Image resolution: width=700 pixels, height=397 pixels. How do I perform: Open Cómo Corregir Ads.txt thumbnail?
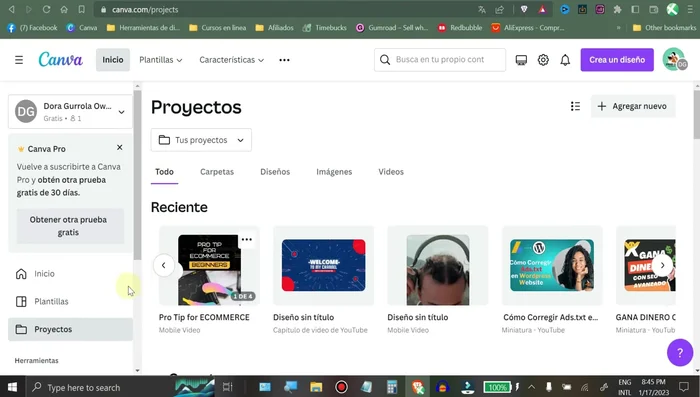(x=552, y=265)
